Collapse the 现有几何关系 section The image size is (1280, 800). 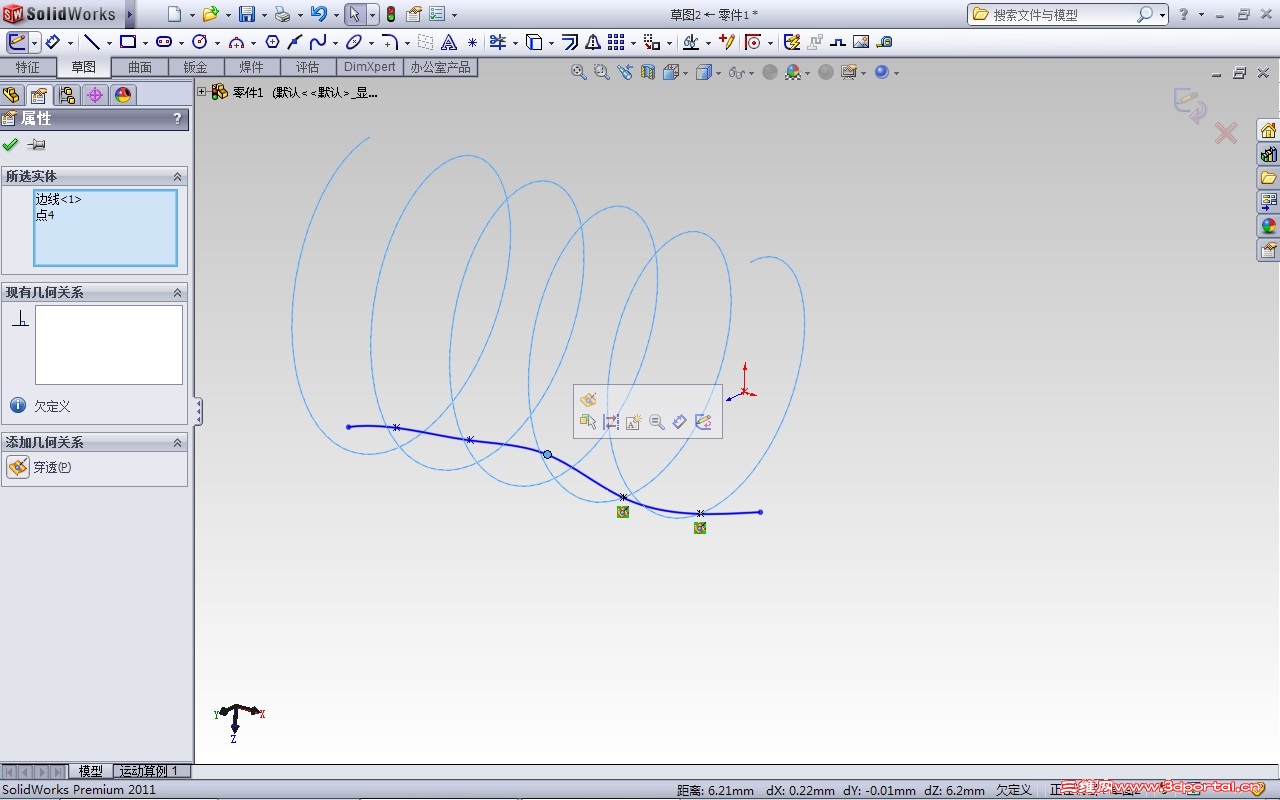pos(178,292)
